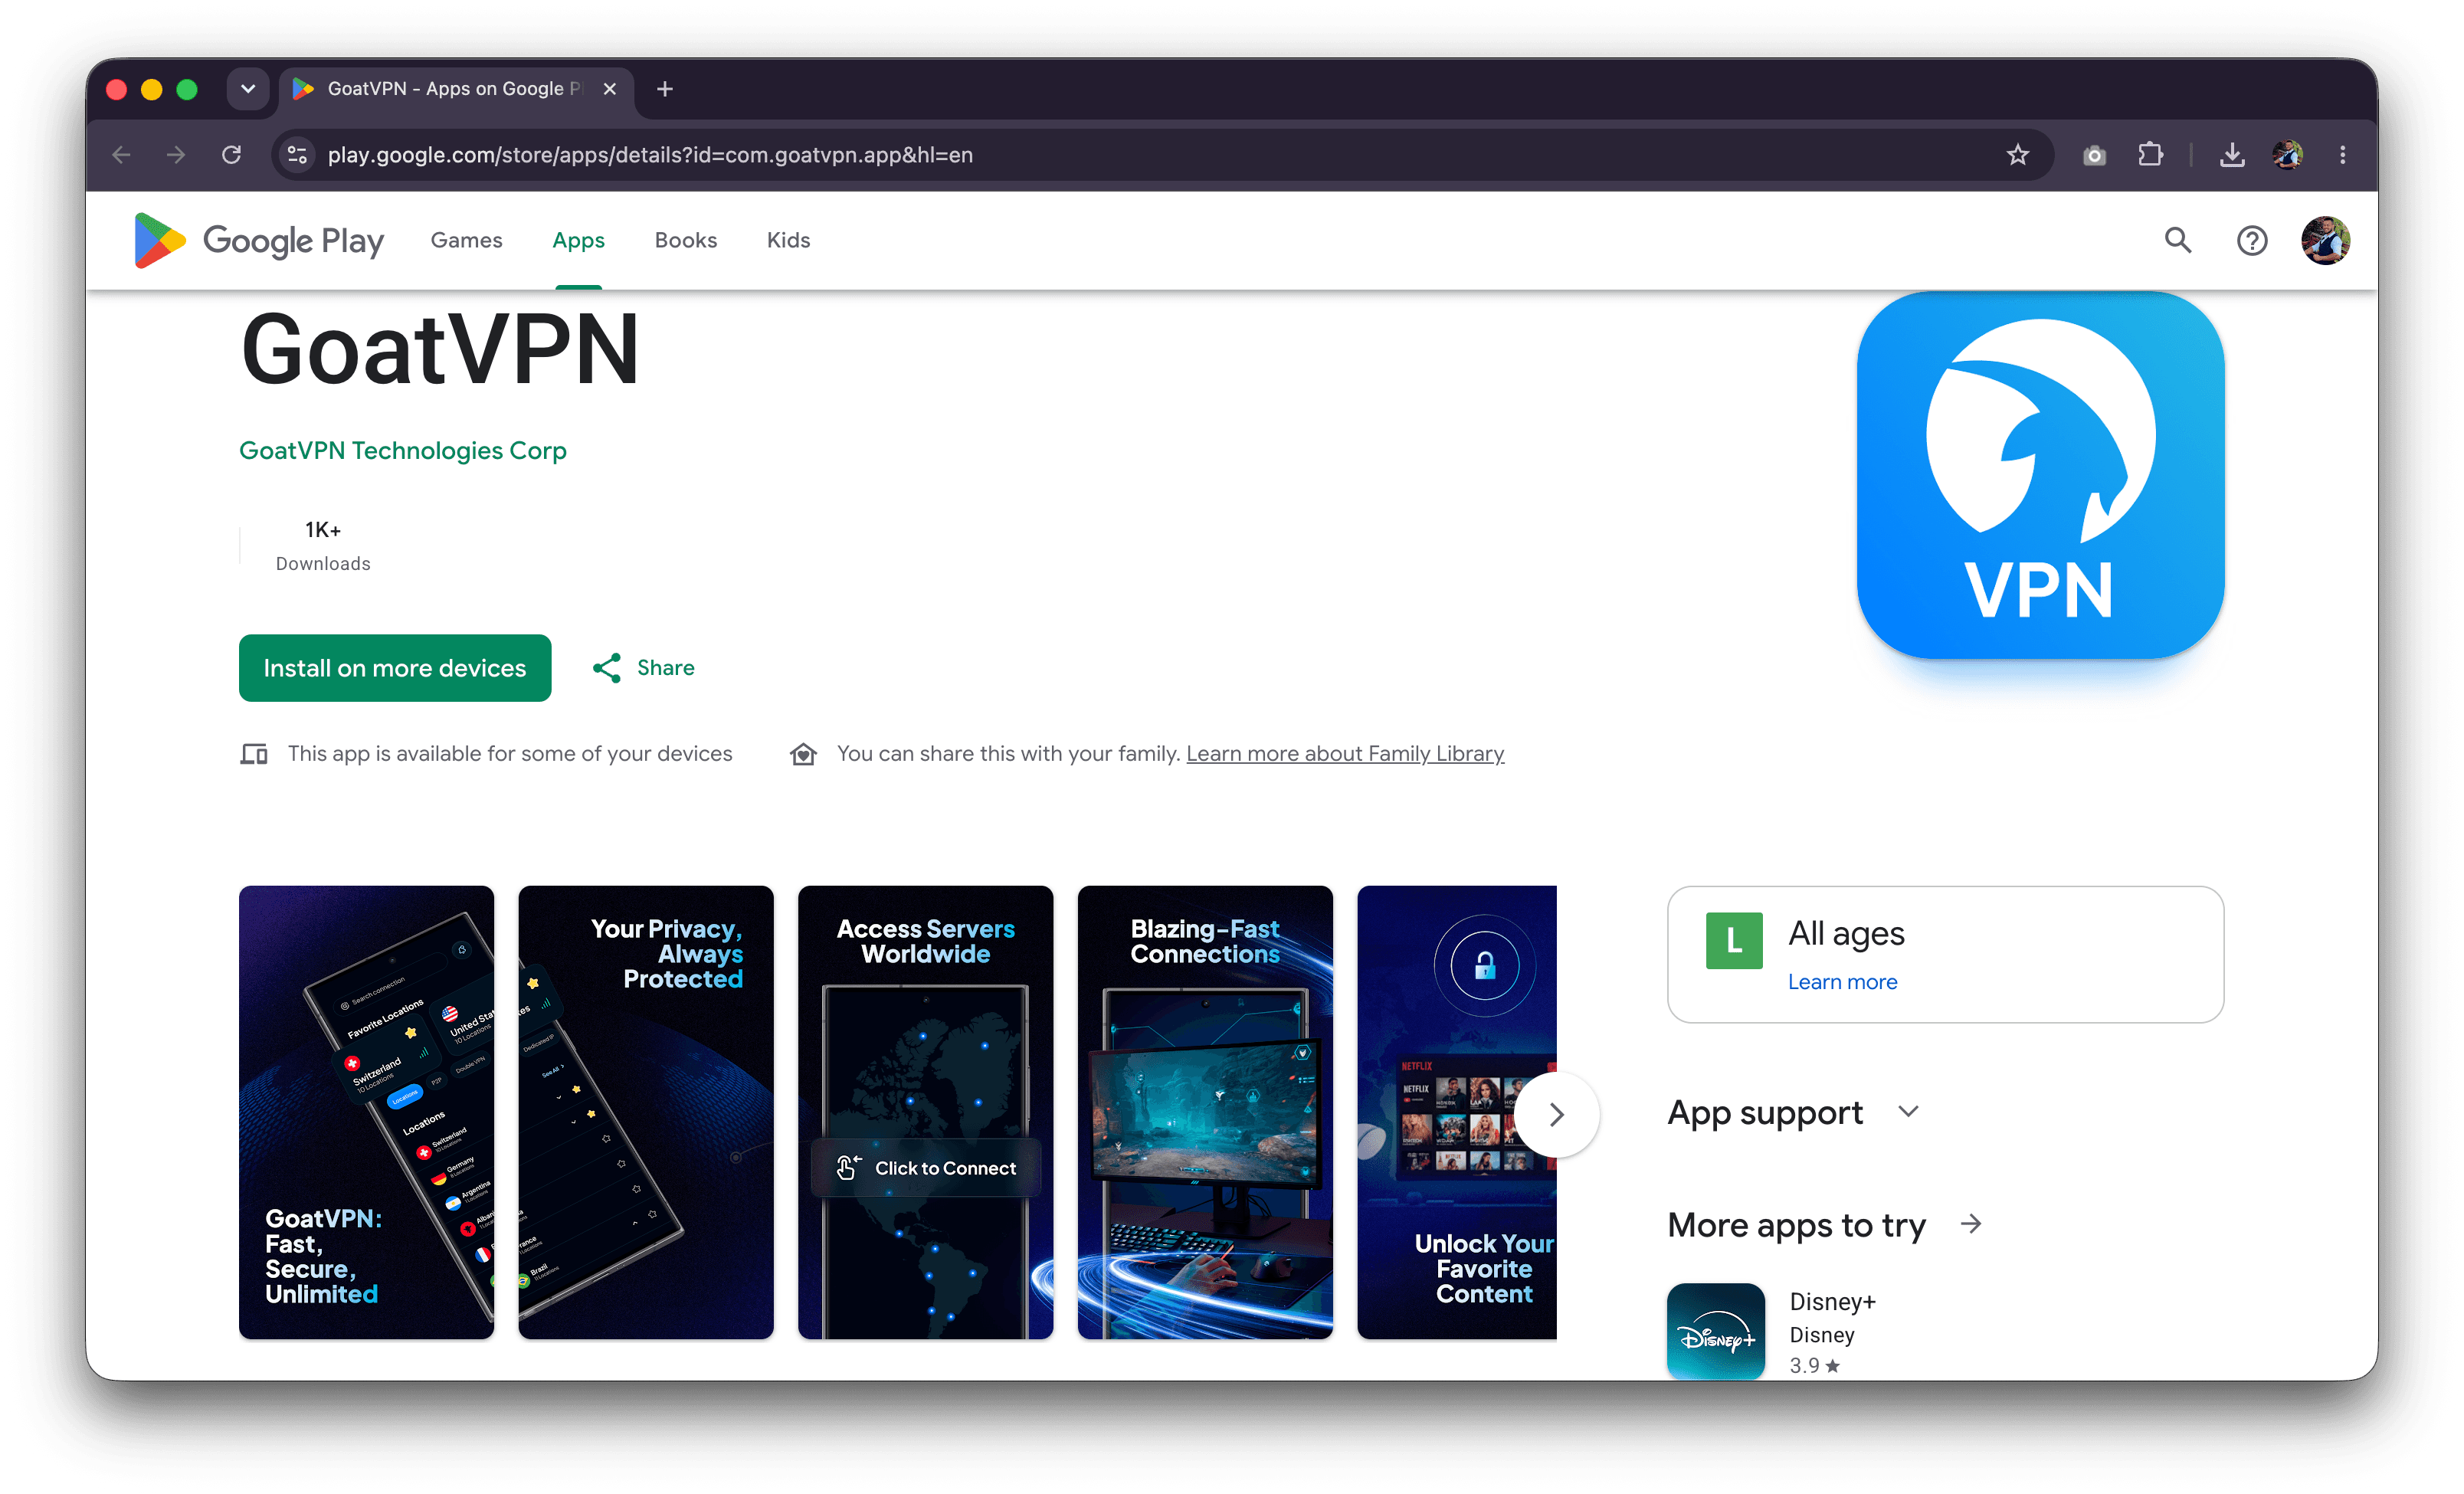Close the GoatVPN browser tab

pyautogui.click(x=610, y=89)
